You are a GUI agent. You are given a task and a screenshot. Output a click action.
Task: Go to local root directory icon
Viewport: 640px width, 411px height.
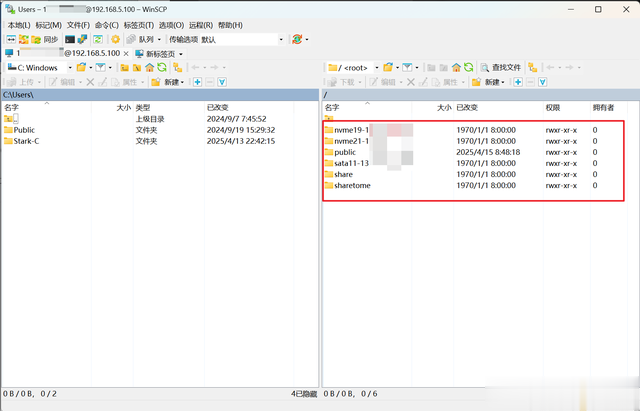pyautogui.click(x=137, y=68)
